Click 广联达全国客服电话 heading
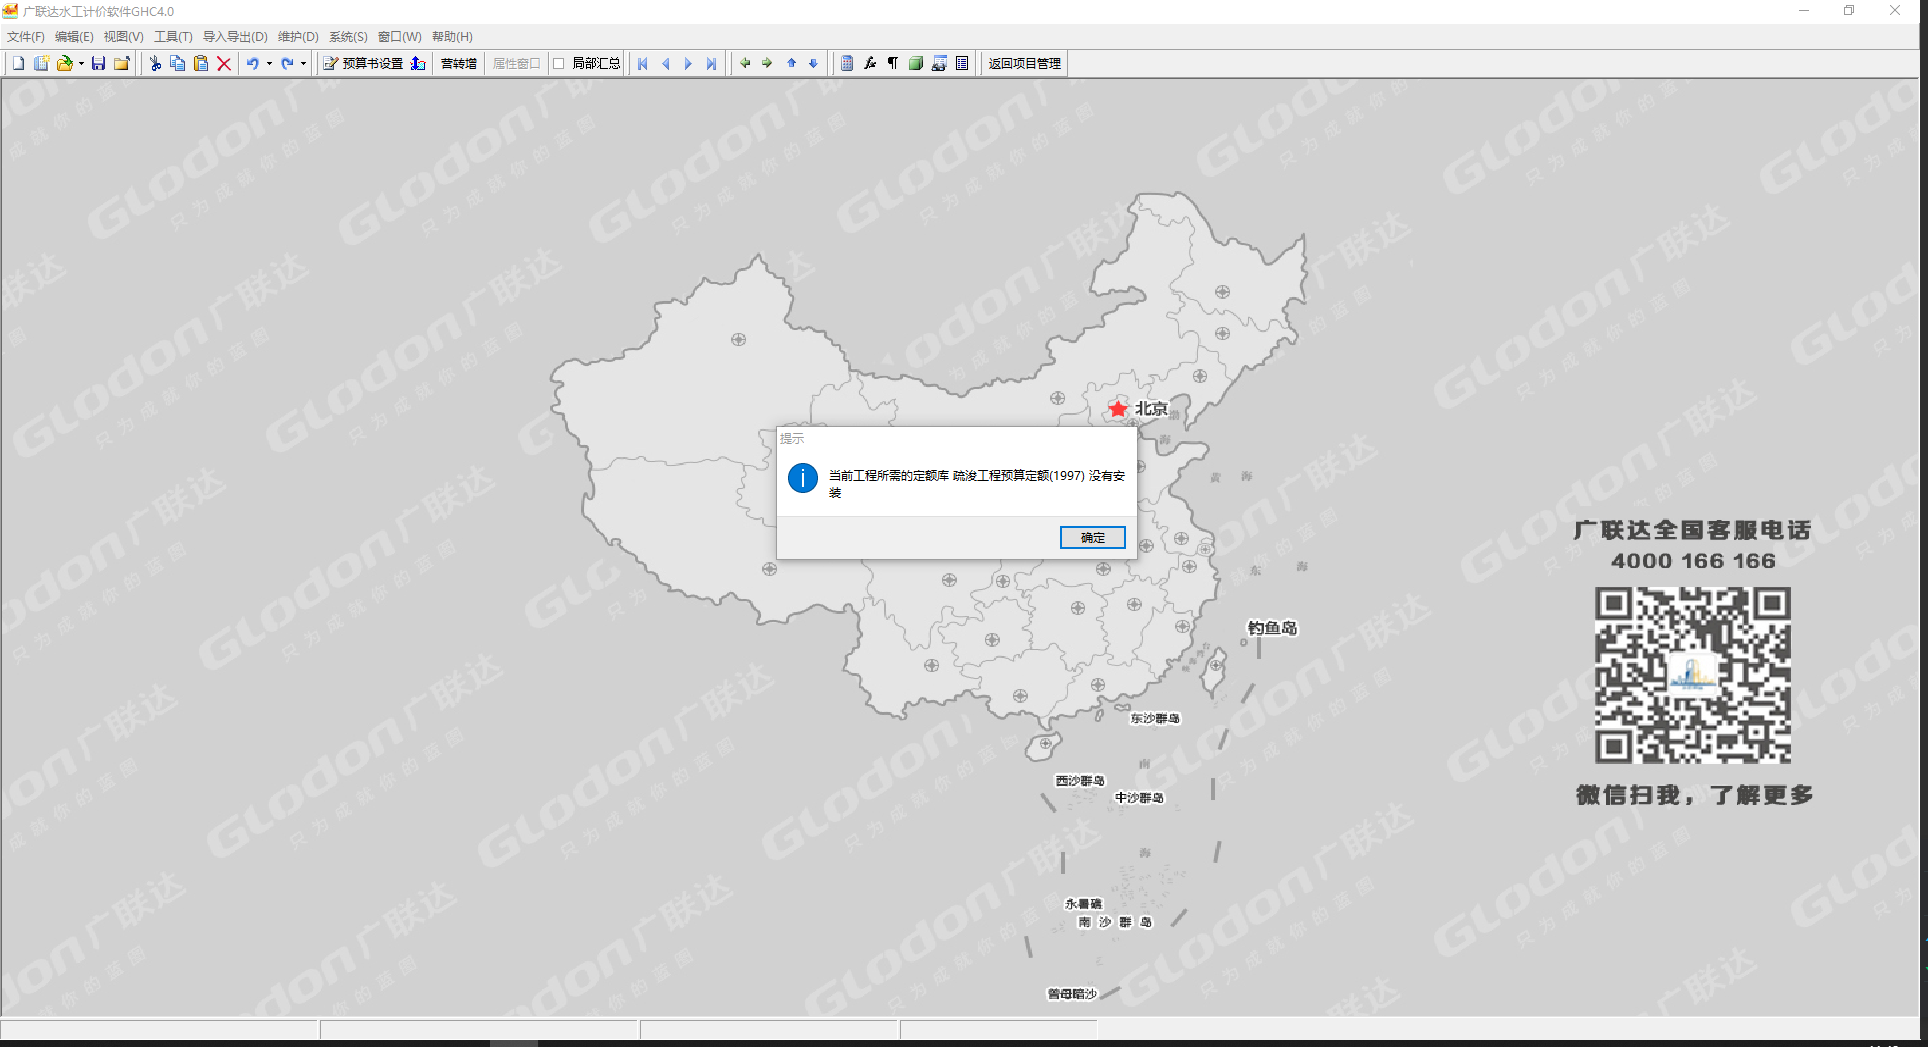This screenshot has height=1047, width=1928. coord(1692,530)
